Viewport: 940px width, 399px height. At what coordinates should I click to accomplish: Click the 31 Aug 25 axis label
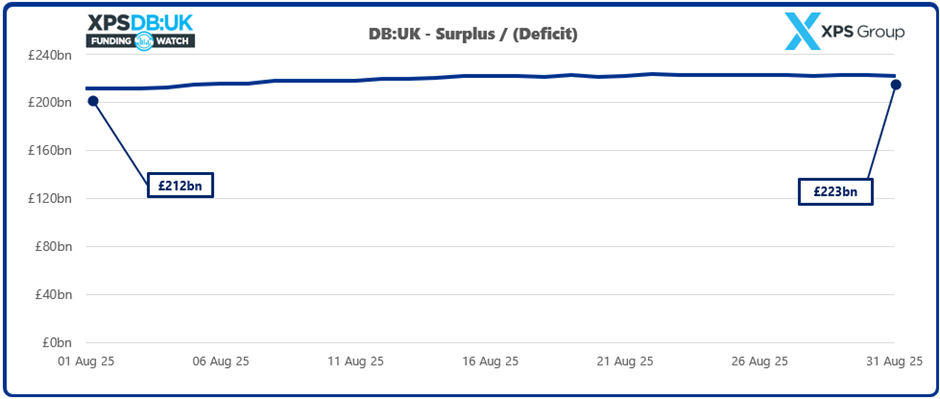[894, 362]
